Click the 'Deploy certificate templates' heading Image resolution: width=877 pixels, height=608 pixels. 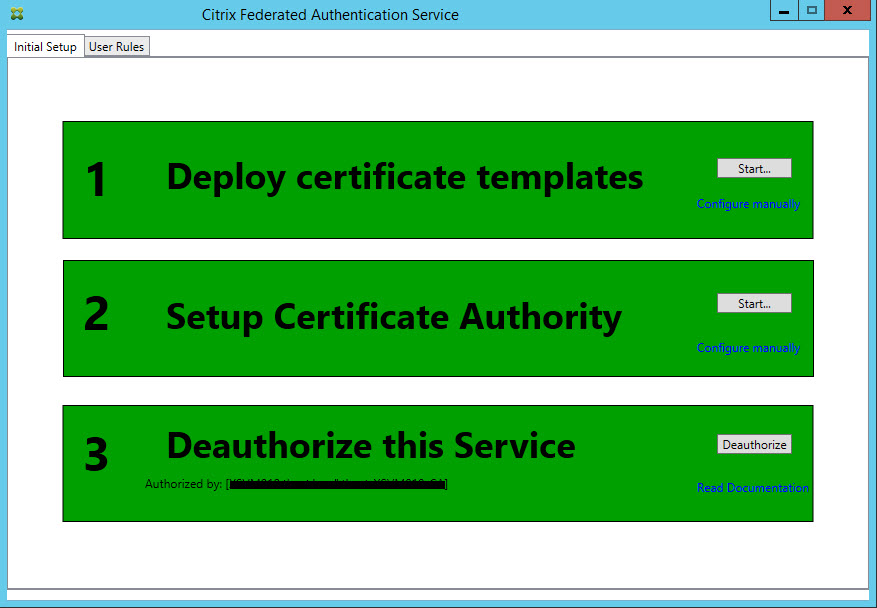tap(405, 178)
